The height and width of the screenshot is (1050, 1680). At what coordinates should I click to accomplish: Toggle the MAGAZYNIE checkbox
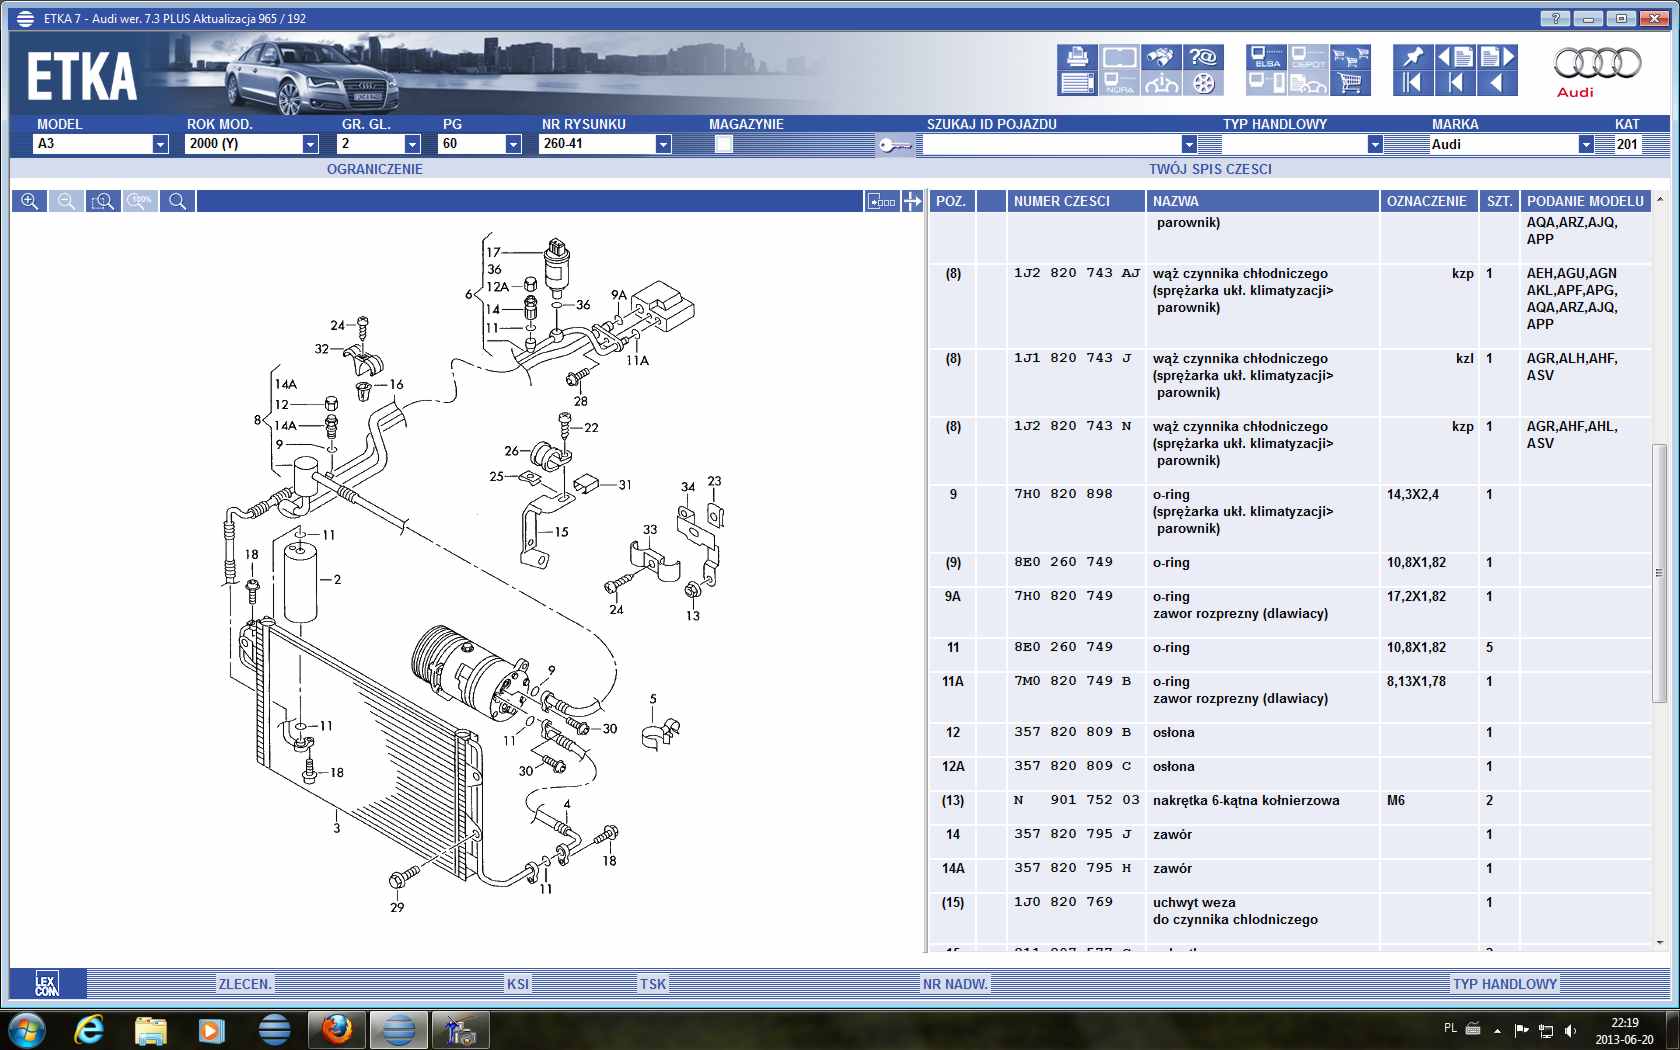(x=724, y=144)
